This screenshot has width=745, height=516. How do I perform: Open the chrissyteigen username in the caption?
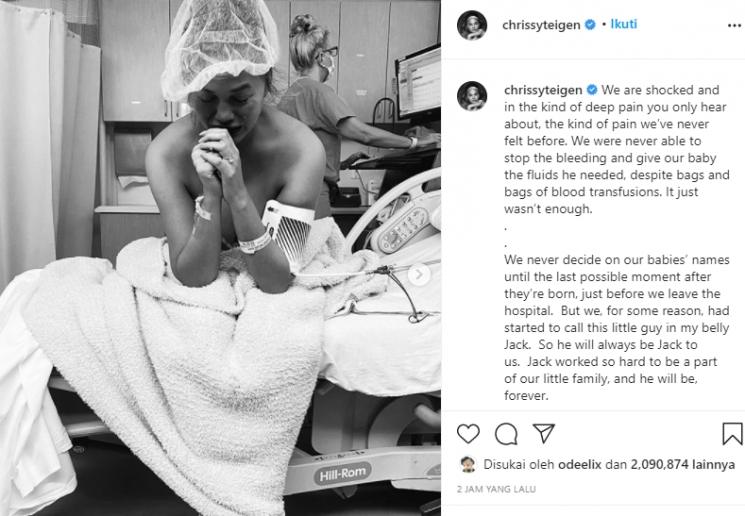(x=543, y=90)
